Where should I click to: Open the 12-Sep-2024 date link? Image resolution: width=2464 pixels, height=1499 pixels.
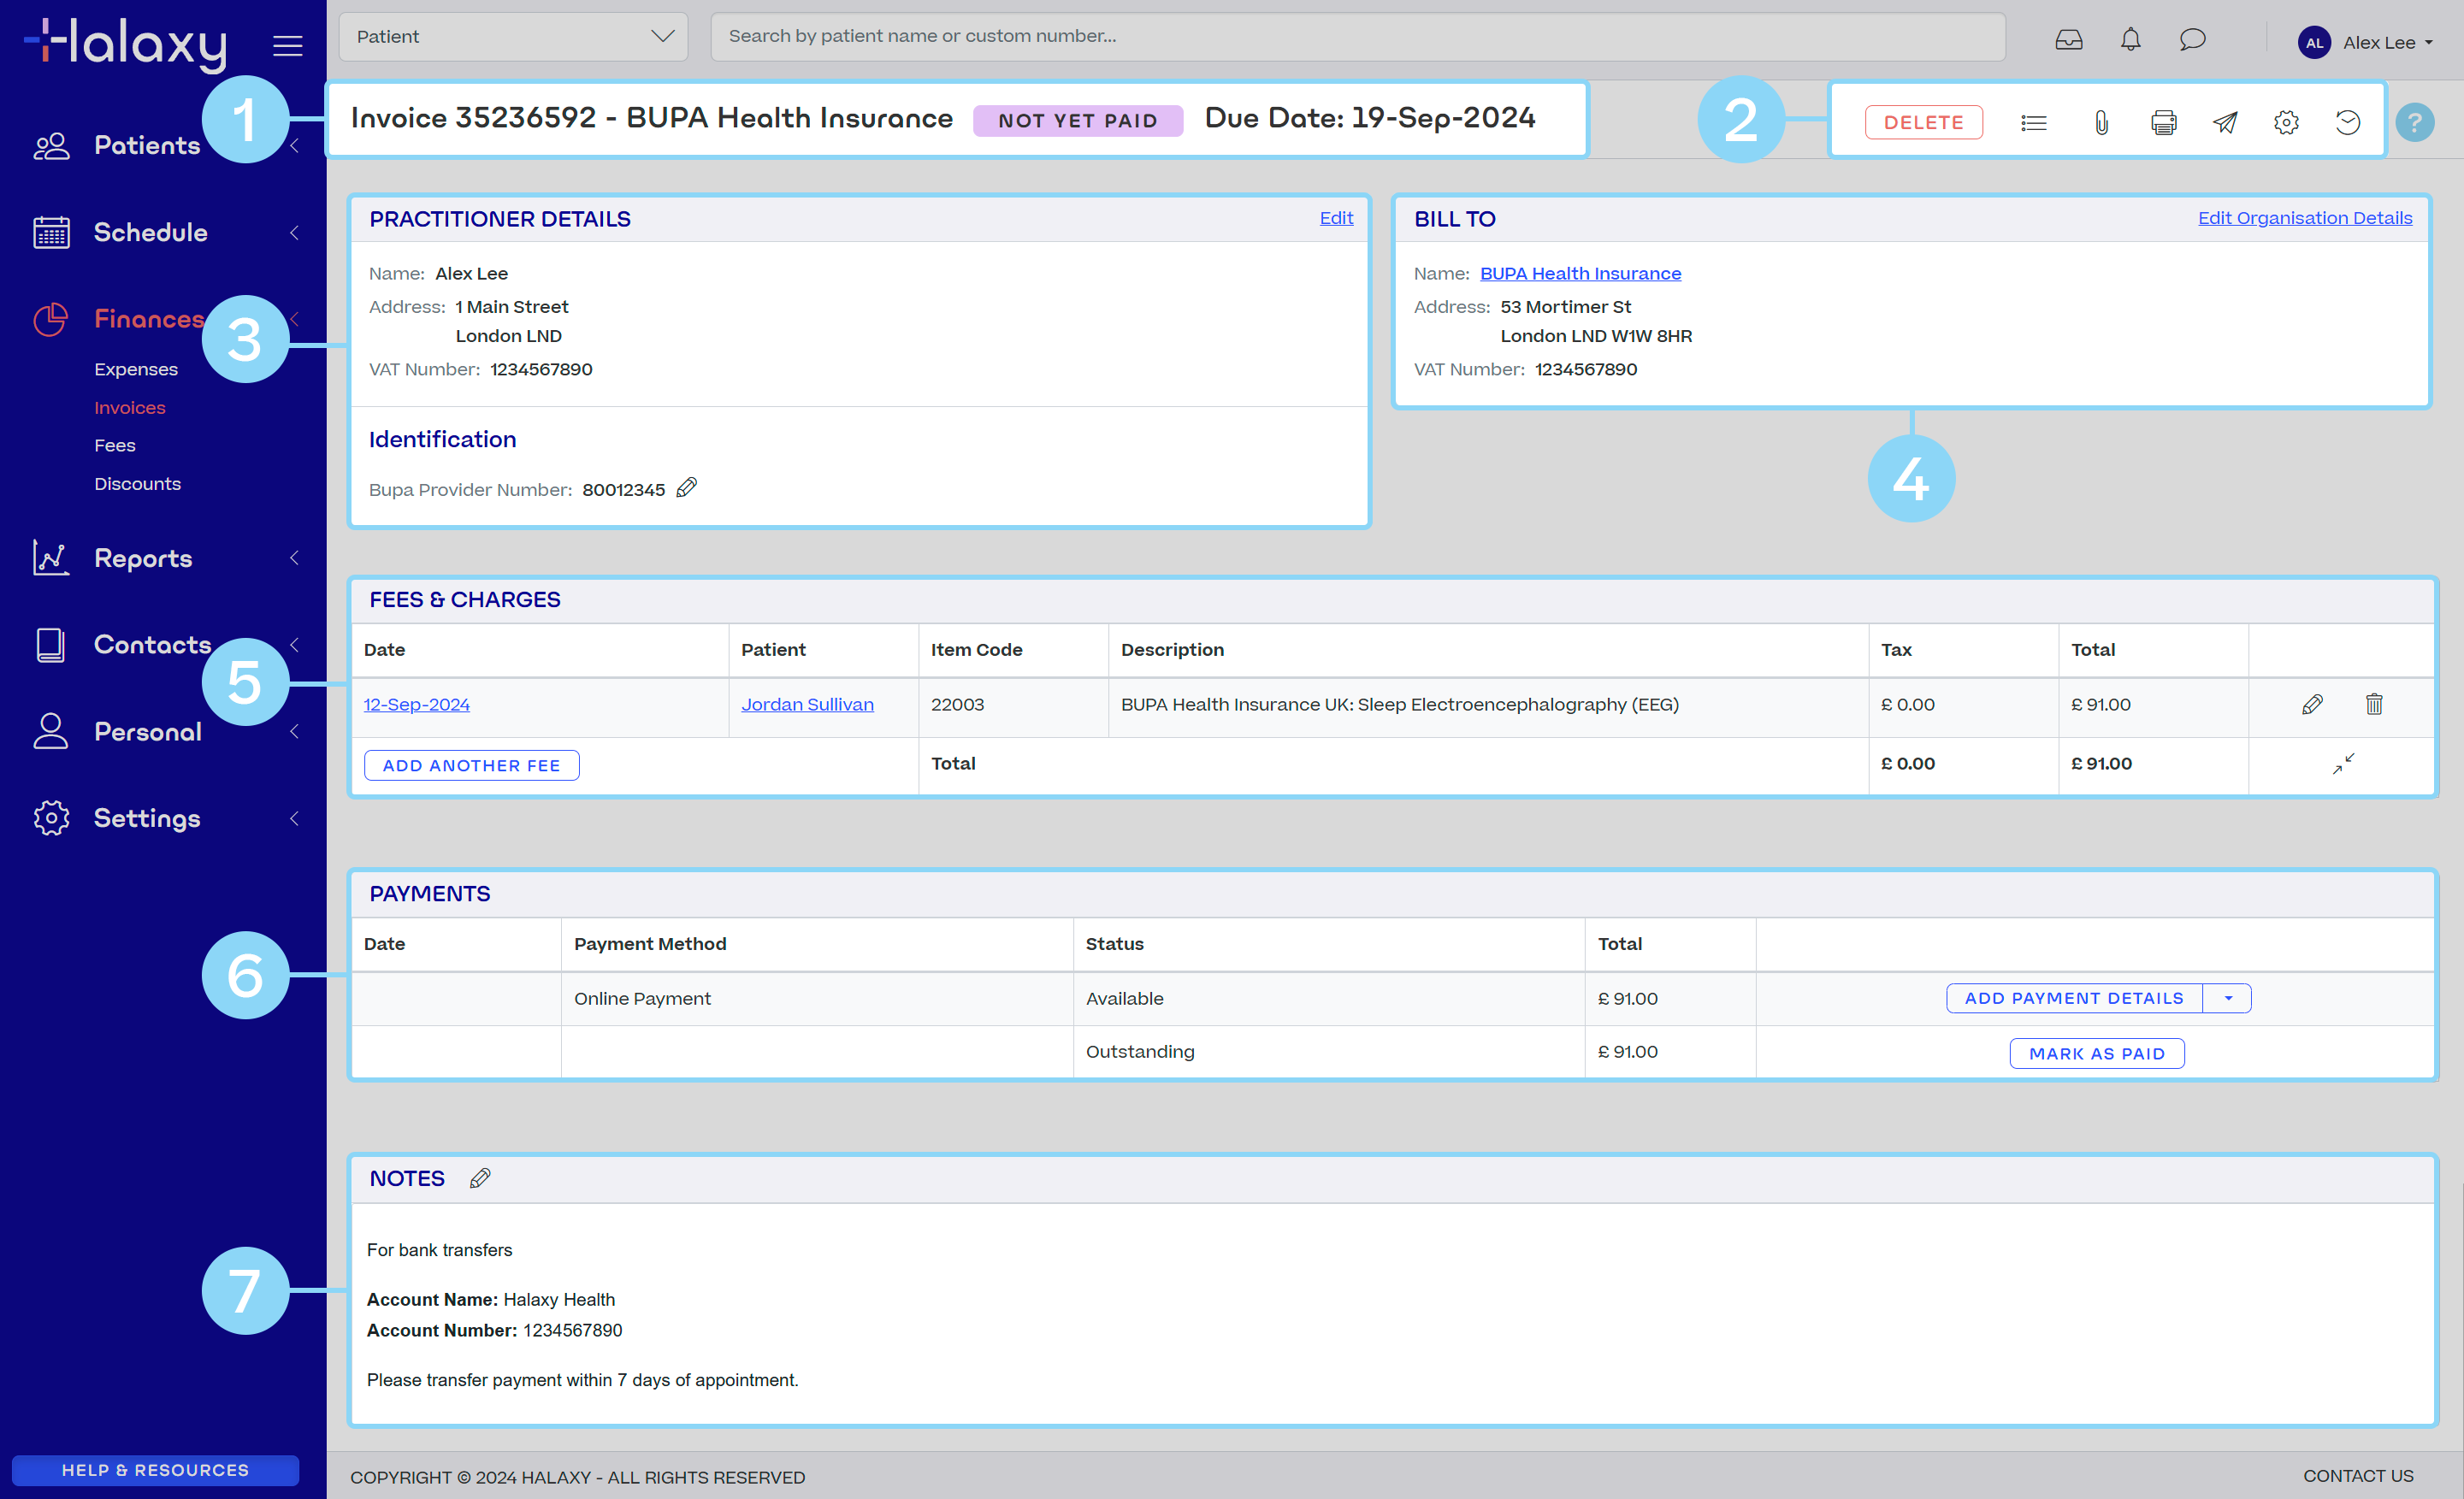[x=417, y=704]
